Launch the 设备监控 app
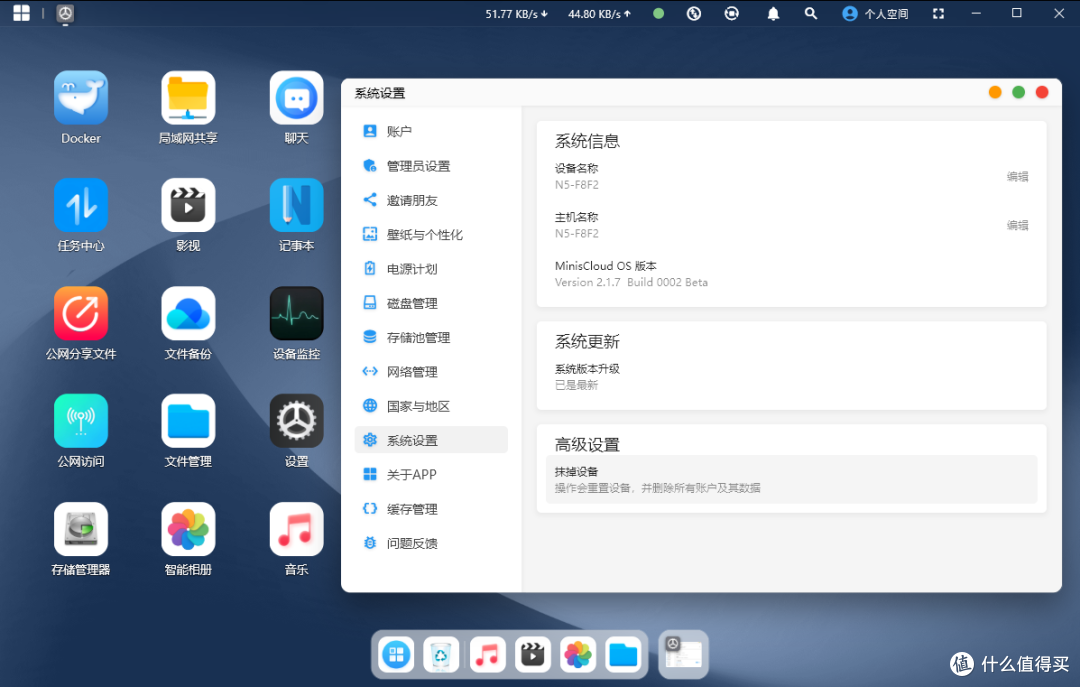Image resolution: width=1080 pixels, height=687 pixels. 296,314
